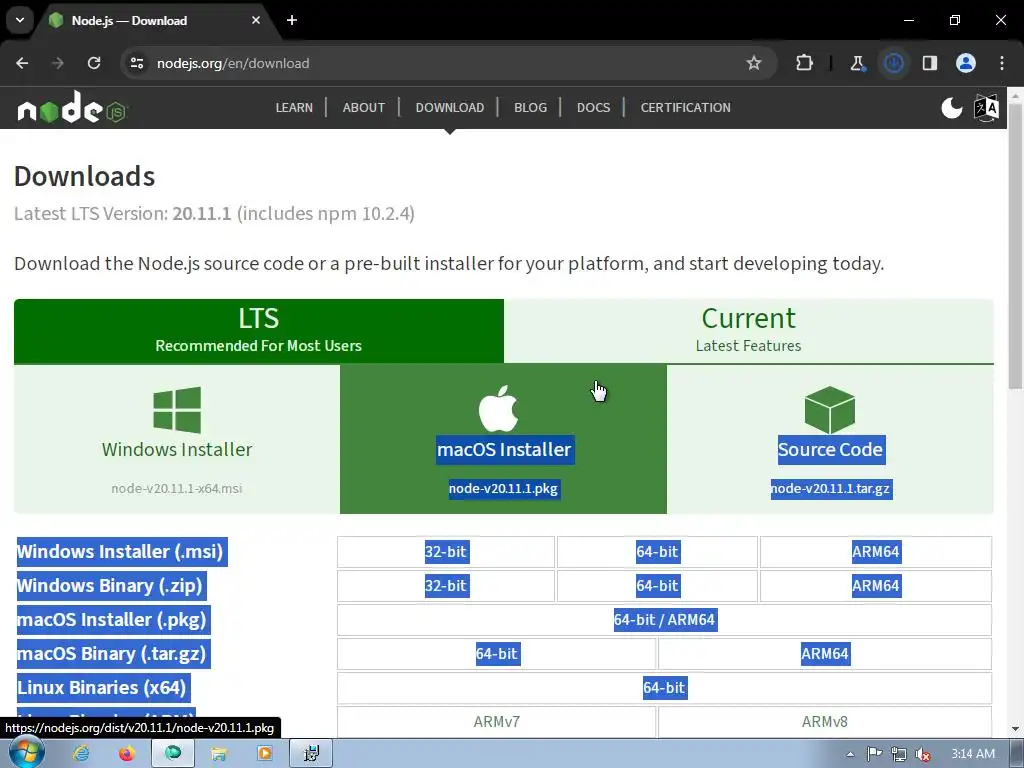Open the 3:14 AM taskbar clock

click(973, 754)
